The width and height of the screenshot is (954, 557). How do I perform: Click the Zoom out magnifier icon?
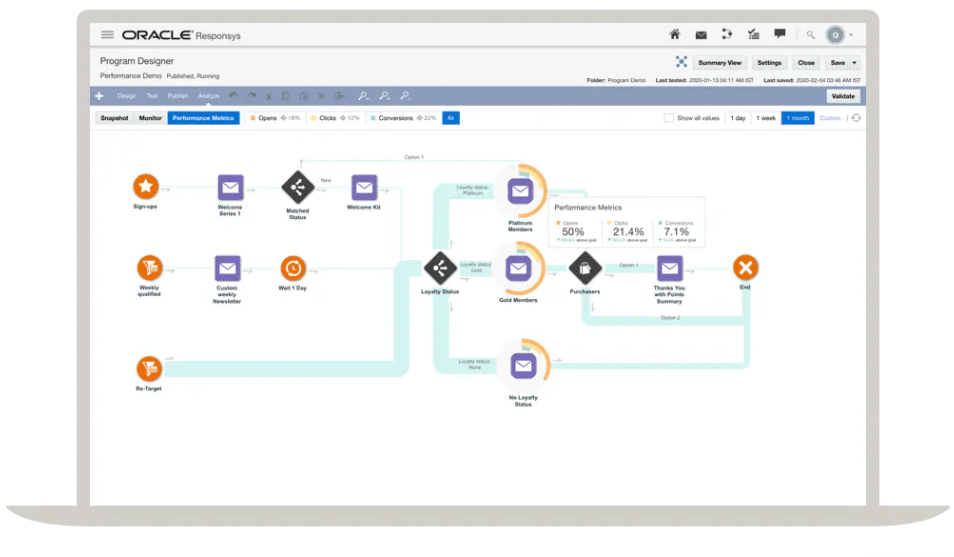(405, 96)
